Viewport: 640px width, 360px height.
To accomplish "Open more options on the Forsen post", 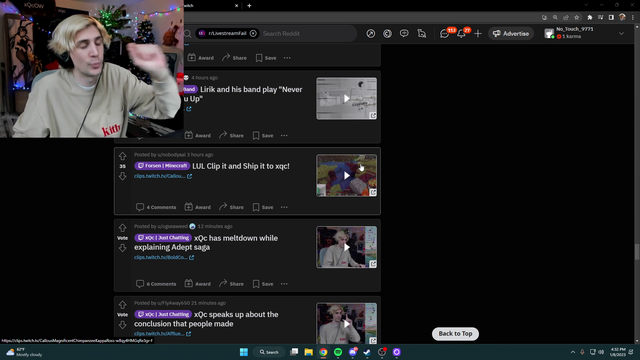I will (x=284, y=207).
